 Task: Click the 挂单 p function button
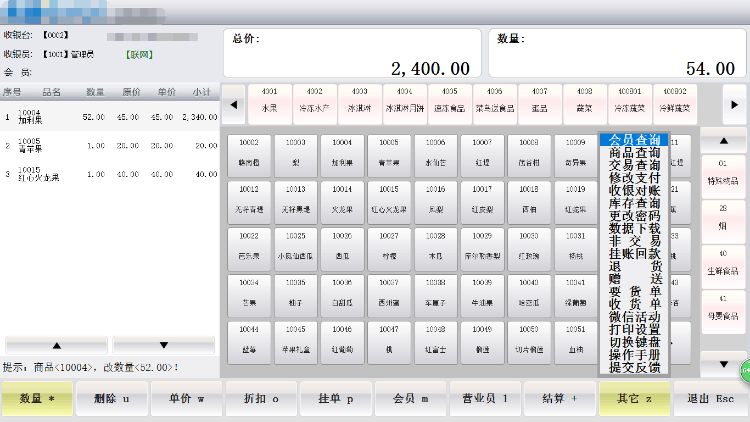pyautogui.click(x=336, y=399)
